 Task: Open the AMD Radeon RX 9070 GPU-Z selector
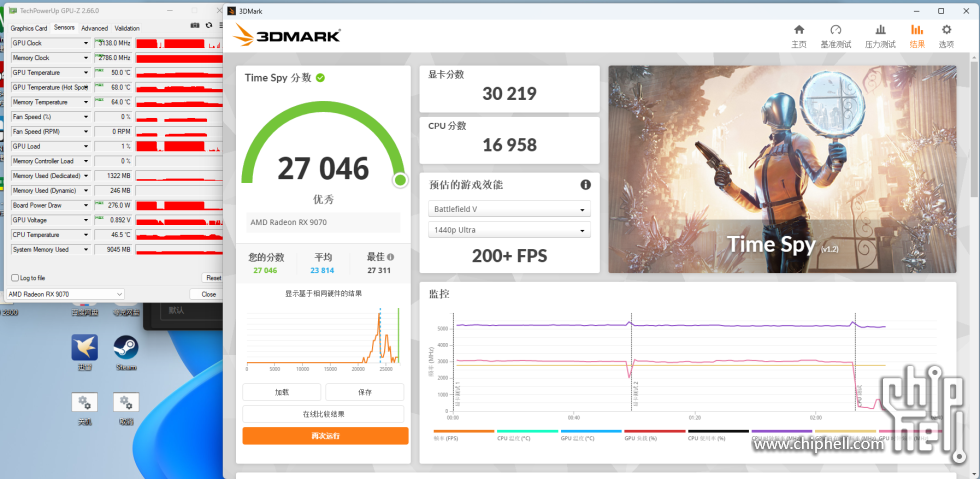pyautogui.click(x=65, y=294)
